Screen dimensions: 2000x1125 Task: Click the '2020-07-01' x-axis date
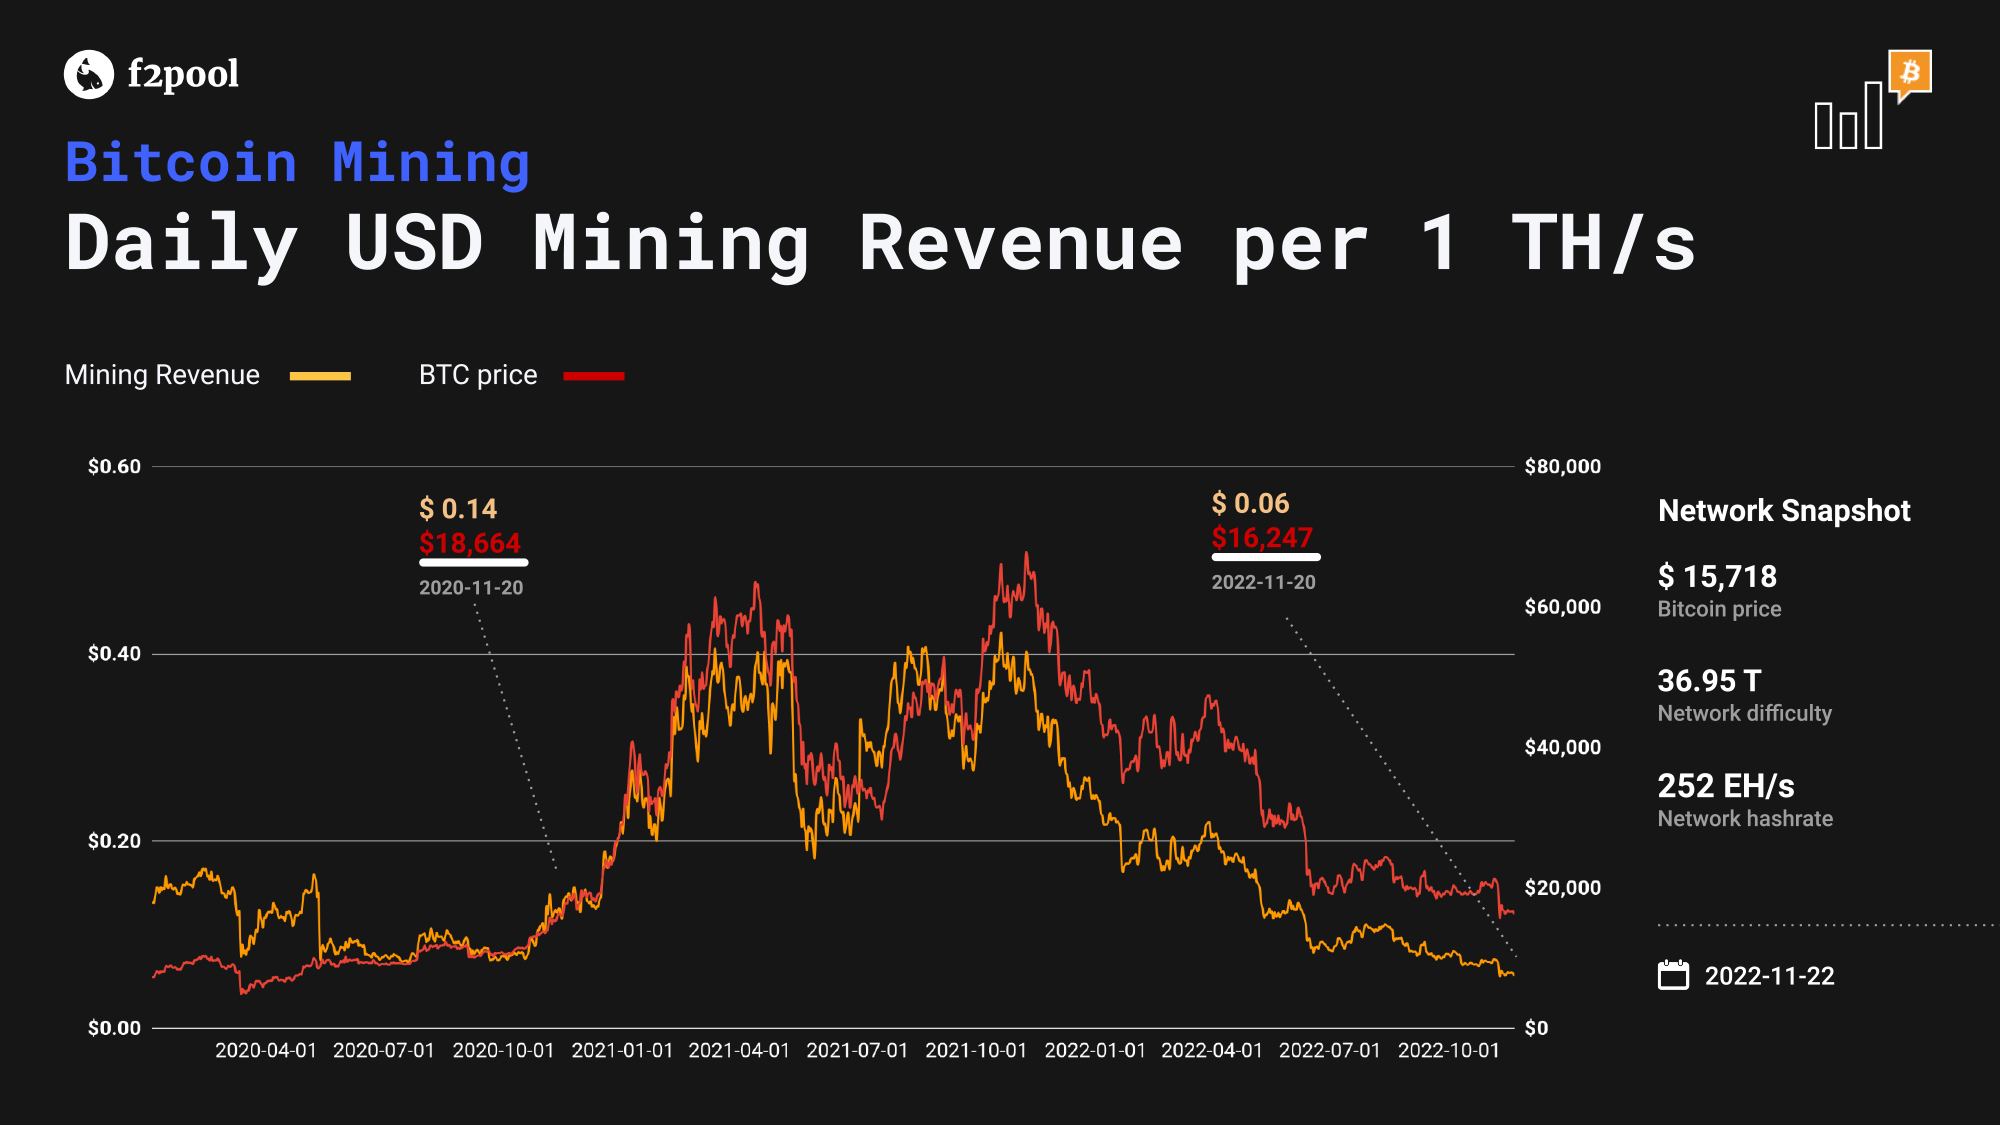pyautogui.click(x=384, y=1051)
